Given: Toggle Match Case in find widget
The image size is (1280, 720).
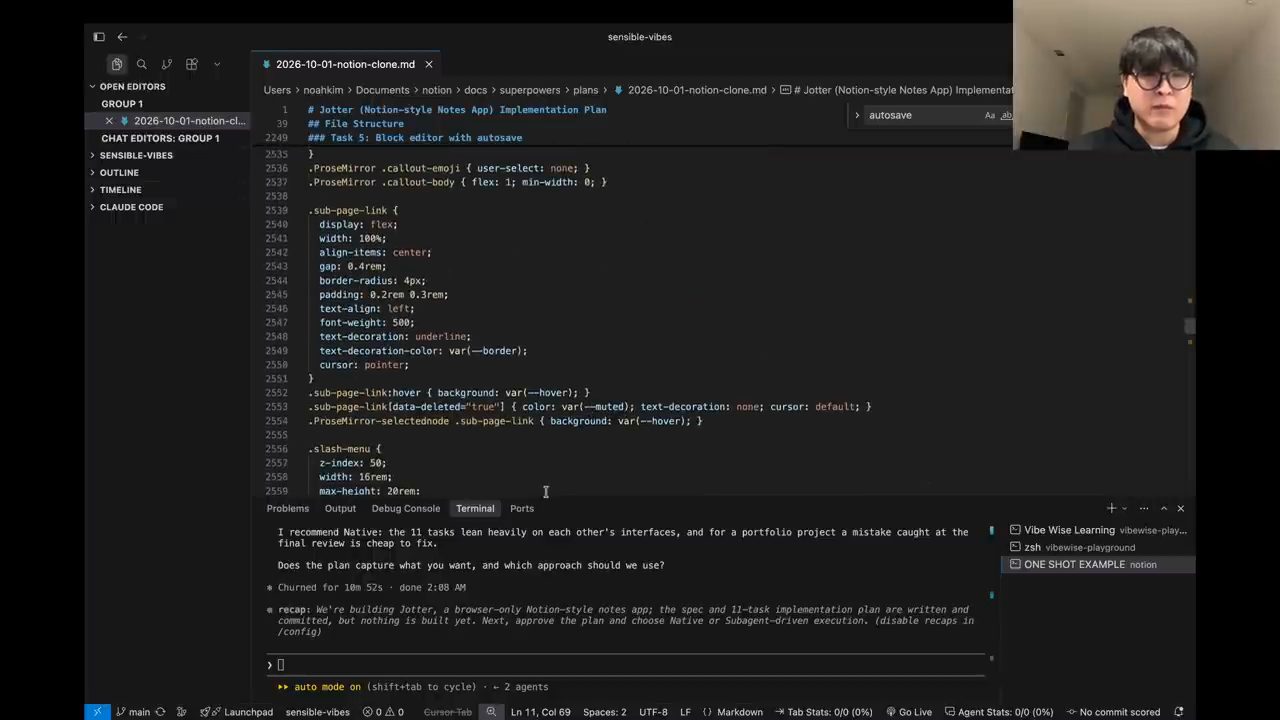Looking at the screenshot, I should tap(990, 115).
